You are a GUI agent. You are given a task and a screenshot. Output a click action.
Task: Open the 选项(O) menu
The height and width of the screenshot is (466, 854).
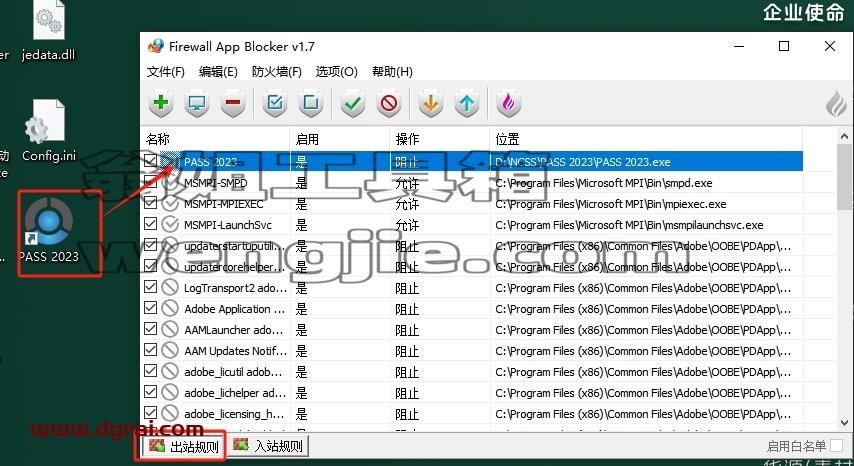click(337, 71)
